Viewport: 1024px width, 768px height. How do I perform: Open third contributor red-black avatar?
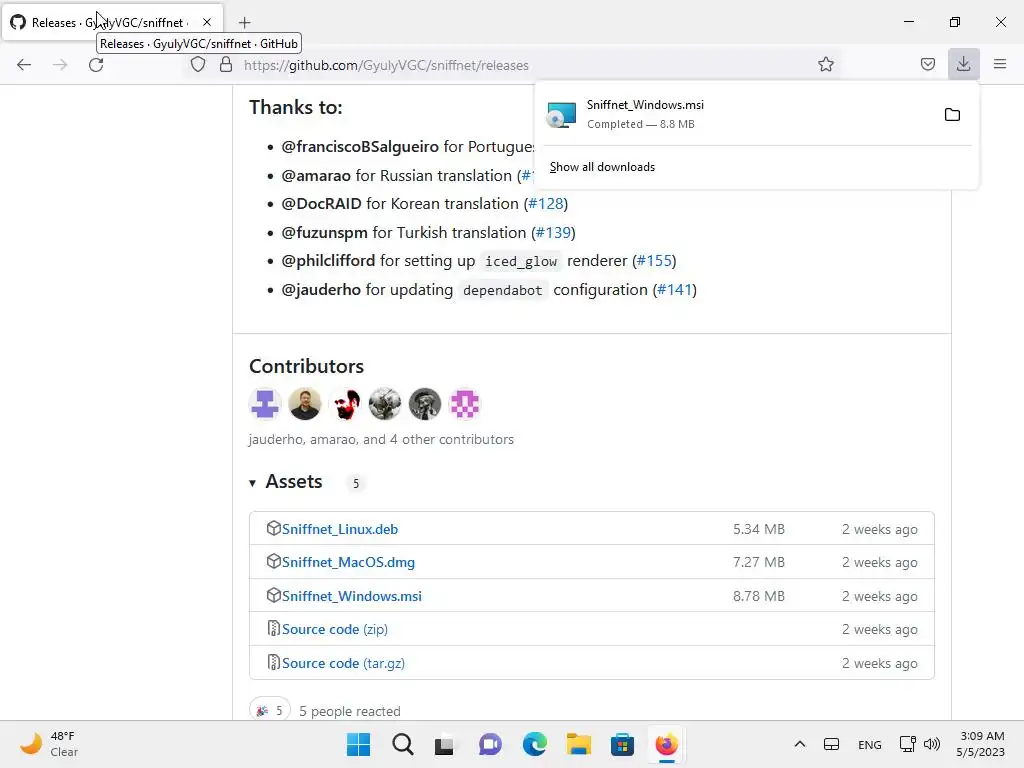click(x=345, y=404)
